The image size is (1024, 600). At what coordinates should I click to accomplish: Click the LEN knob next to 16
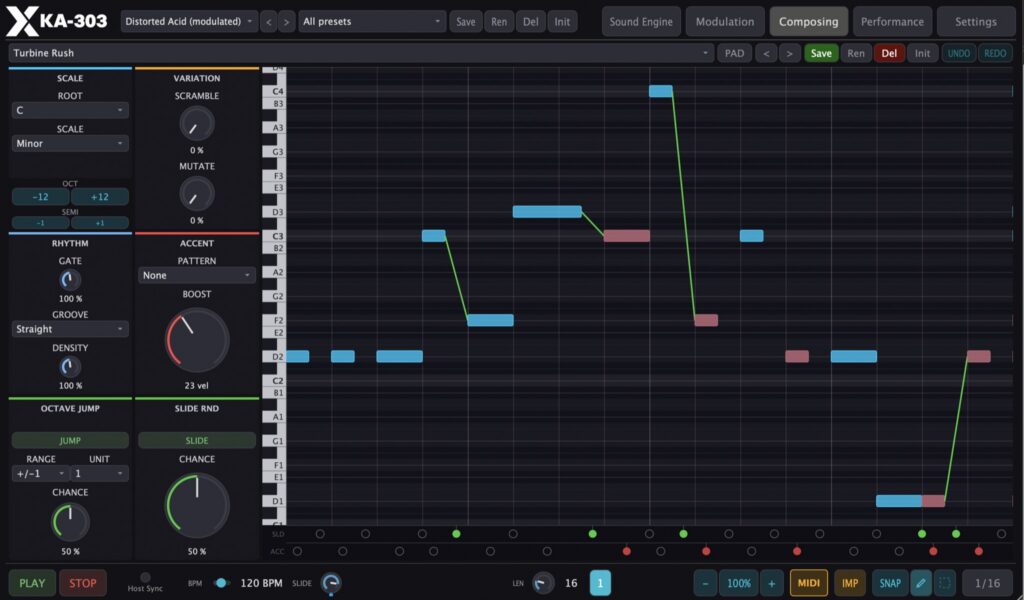pos(542,582)
